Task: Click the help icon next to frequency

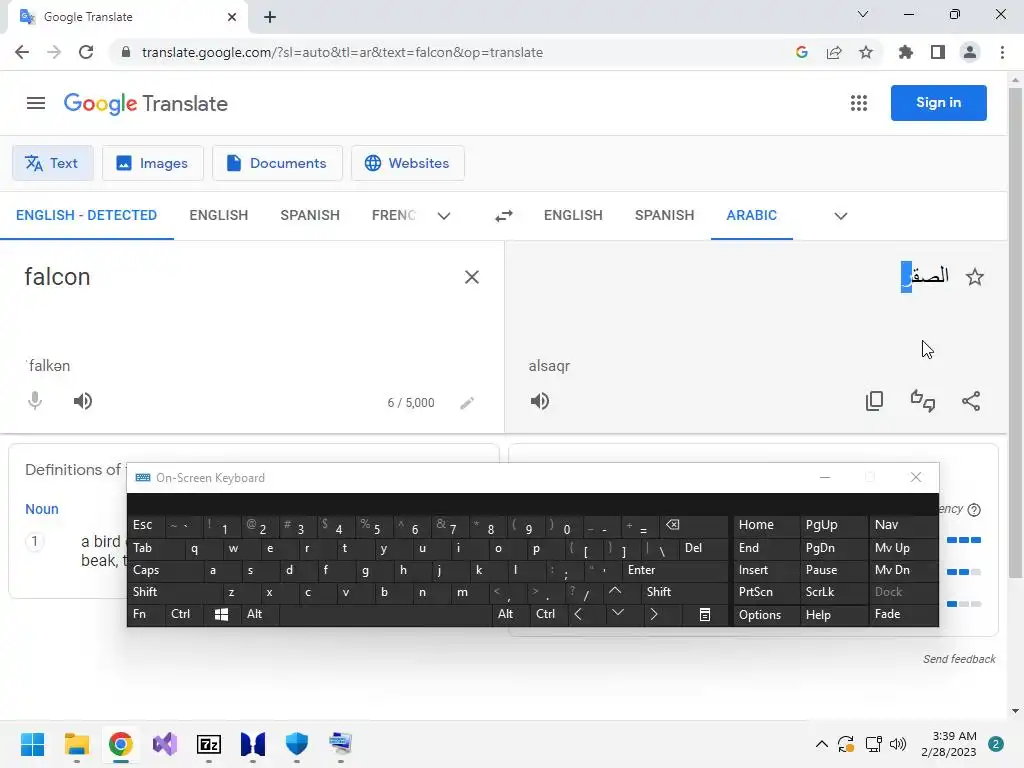Action: coord(974,510)
